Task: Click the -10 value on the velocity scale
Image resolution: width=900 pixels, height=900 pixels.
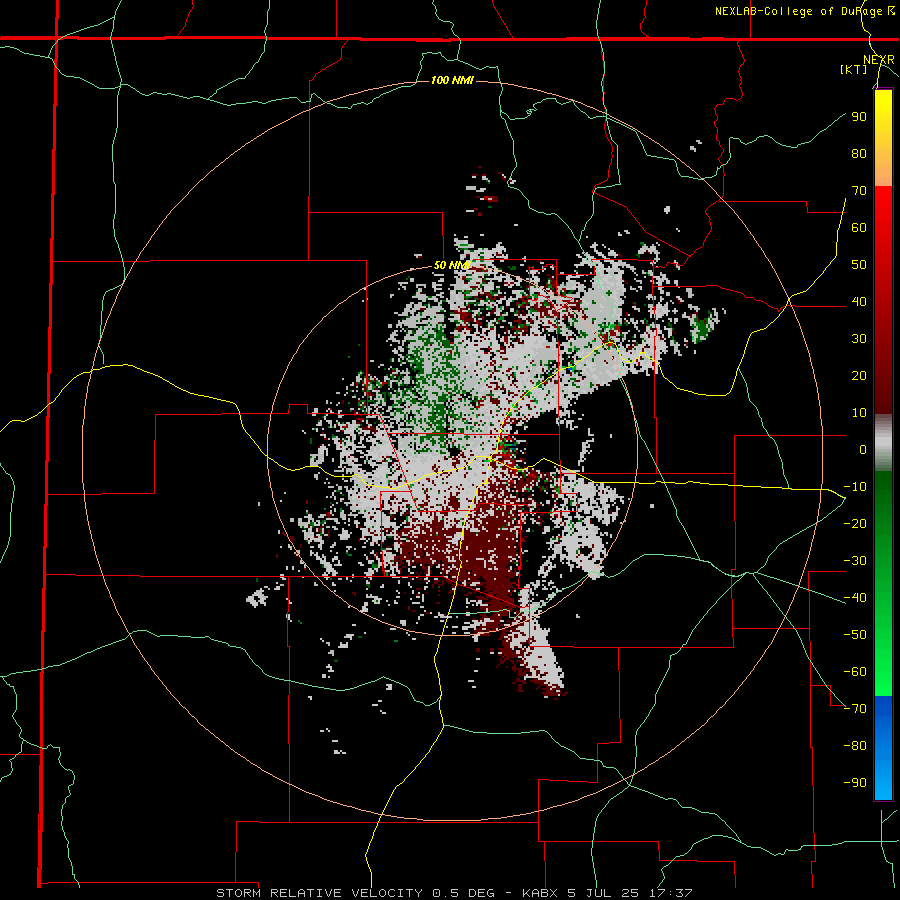Action: click(x=855, y=487)
